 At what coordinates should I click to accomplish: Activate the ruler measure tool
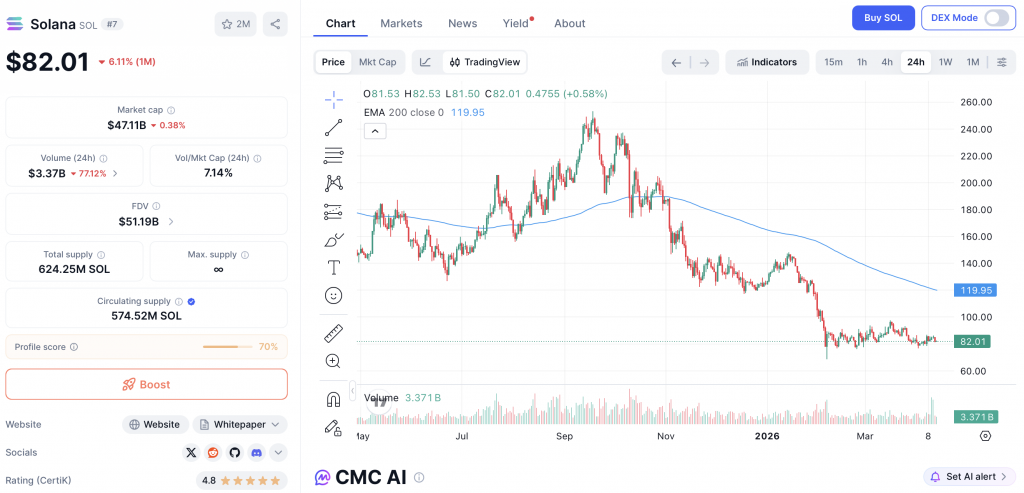[x=334, y=333]
